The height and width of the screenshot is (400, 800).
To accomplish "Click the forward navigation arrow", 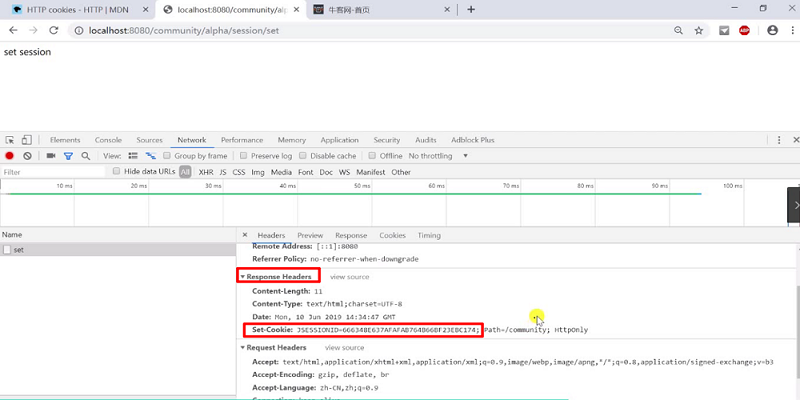I will pyautogui.click(x=33, y=31).
